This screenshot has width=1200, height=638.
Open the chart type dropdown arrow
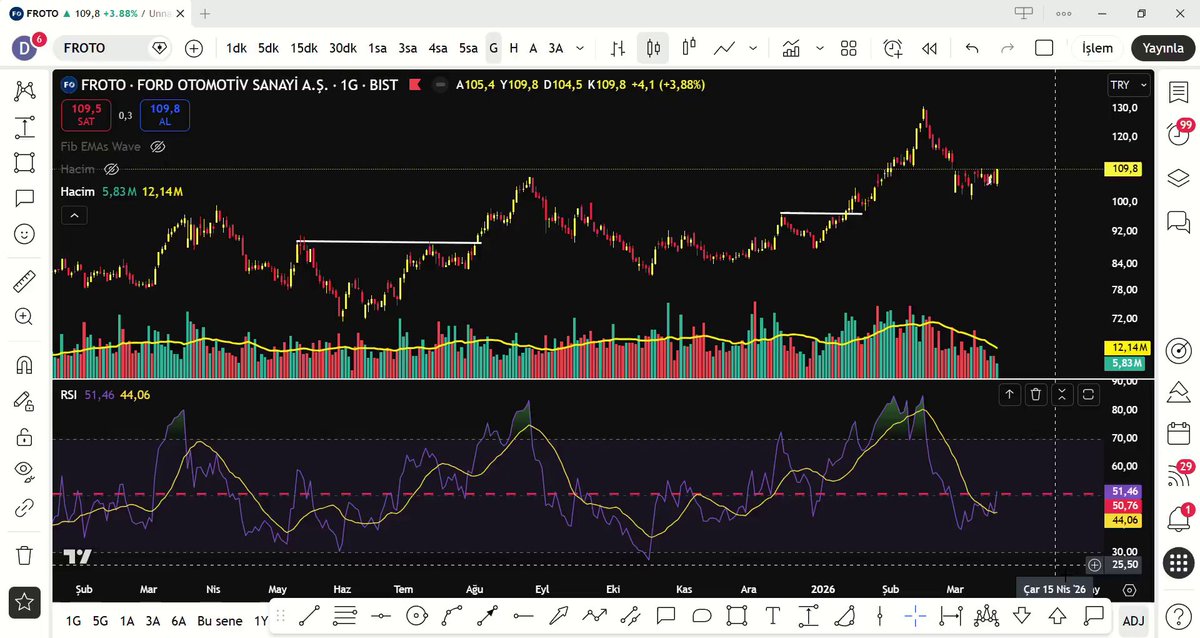click(x=754, y=48)
